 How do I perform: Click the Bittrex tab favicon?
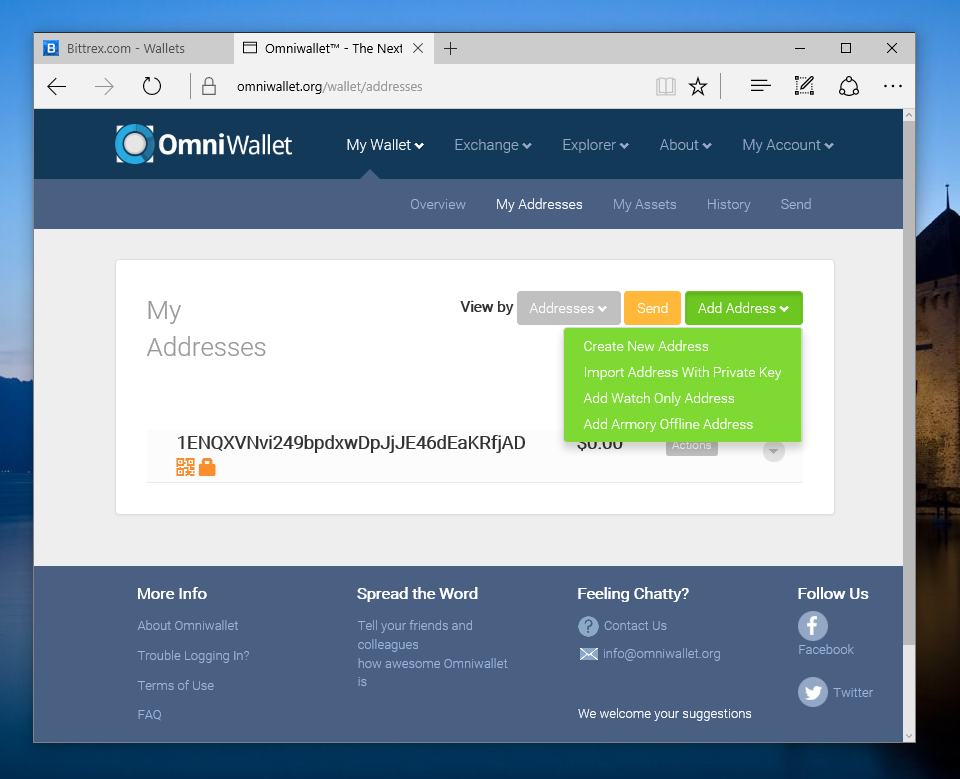51,48
